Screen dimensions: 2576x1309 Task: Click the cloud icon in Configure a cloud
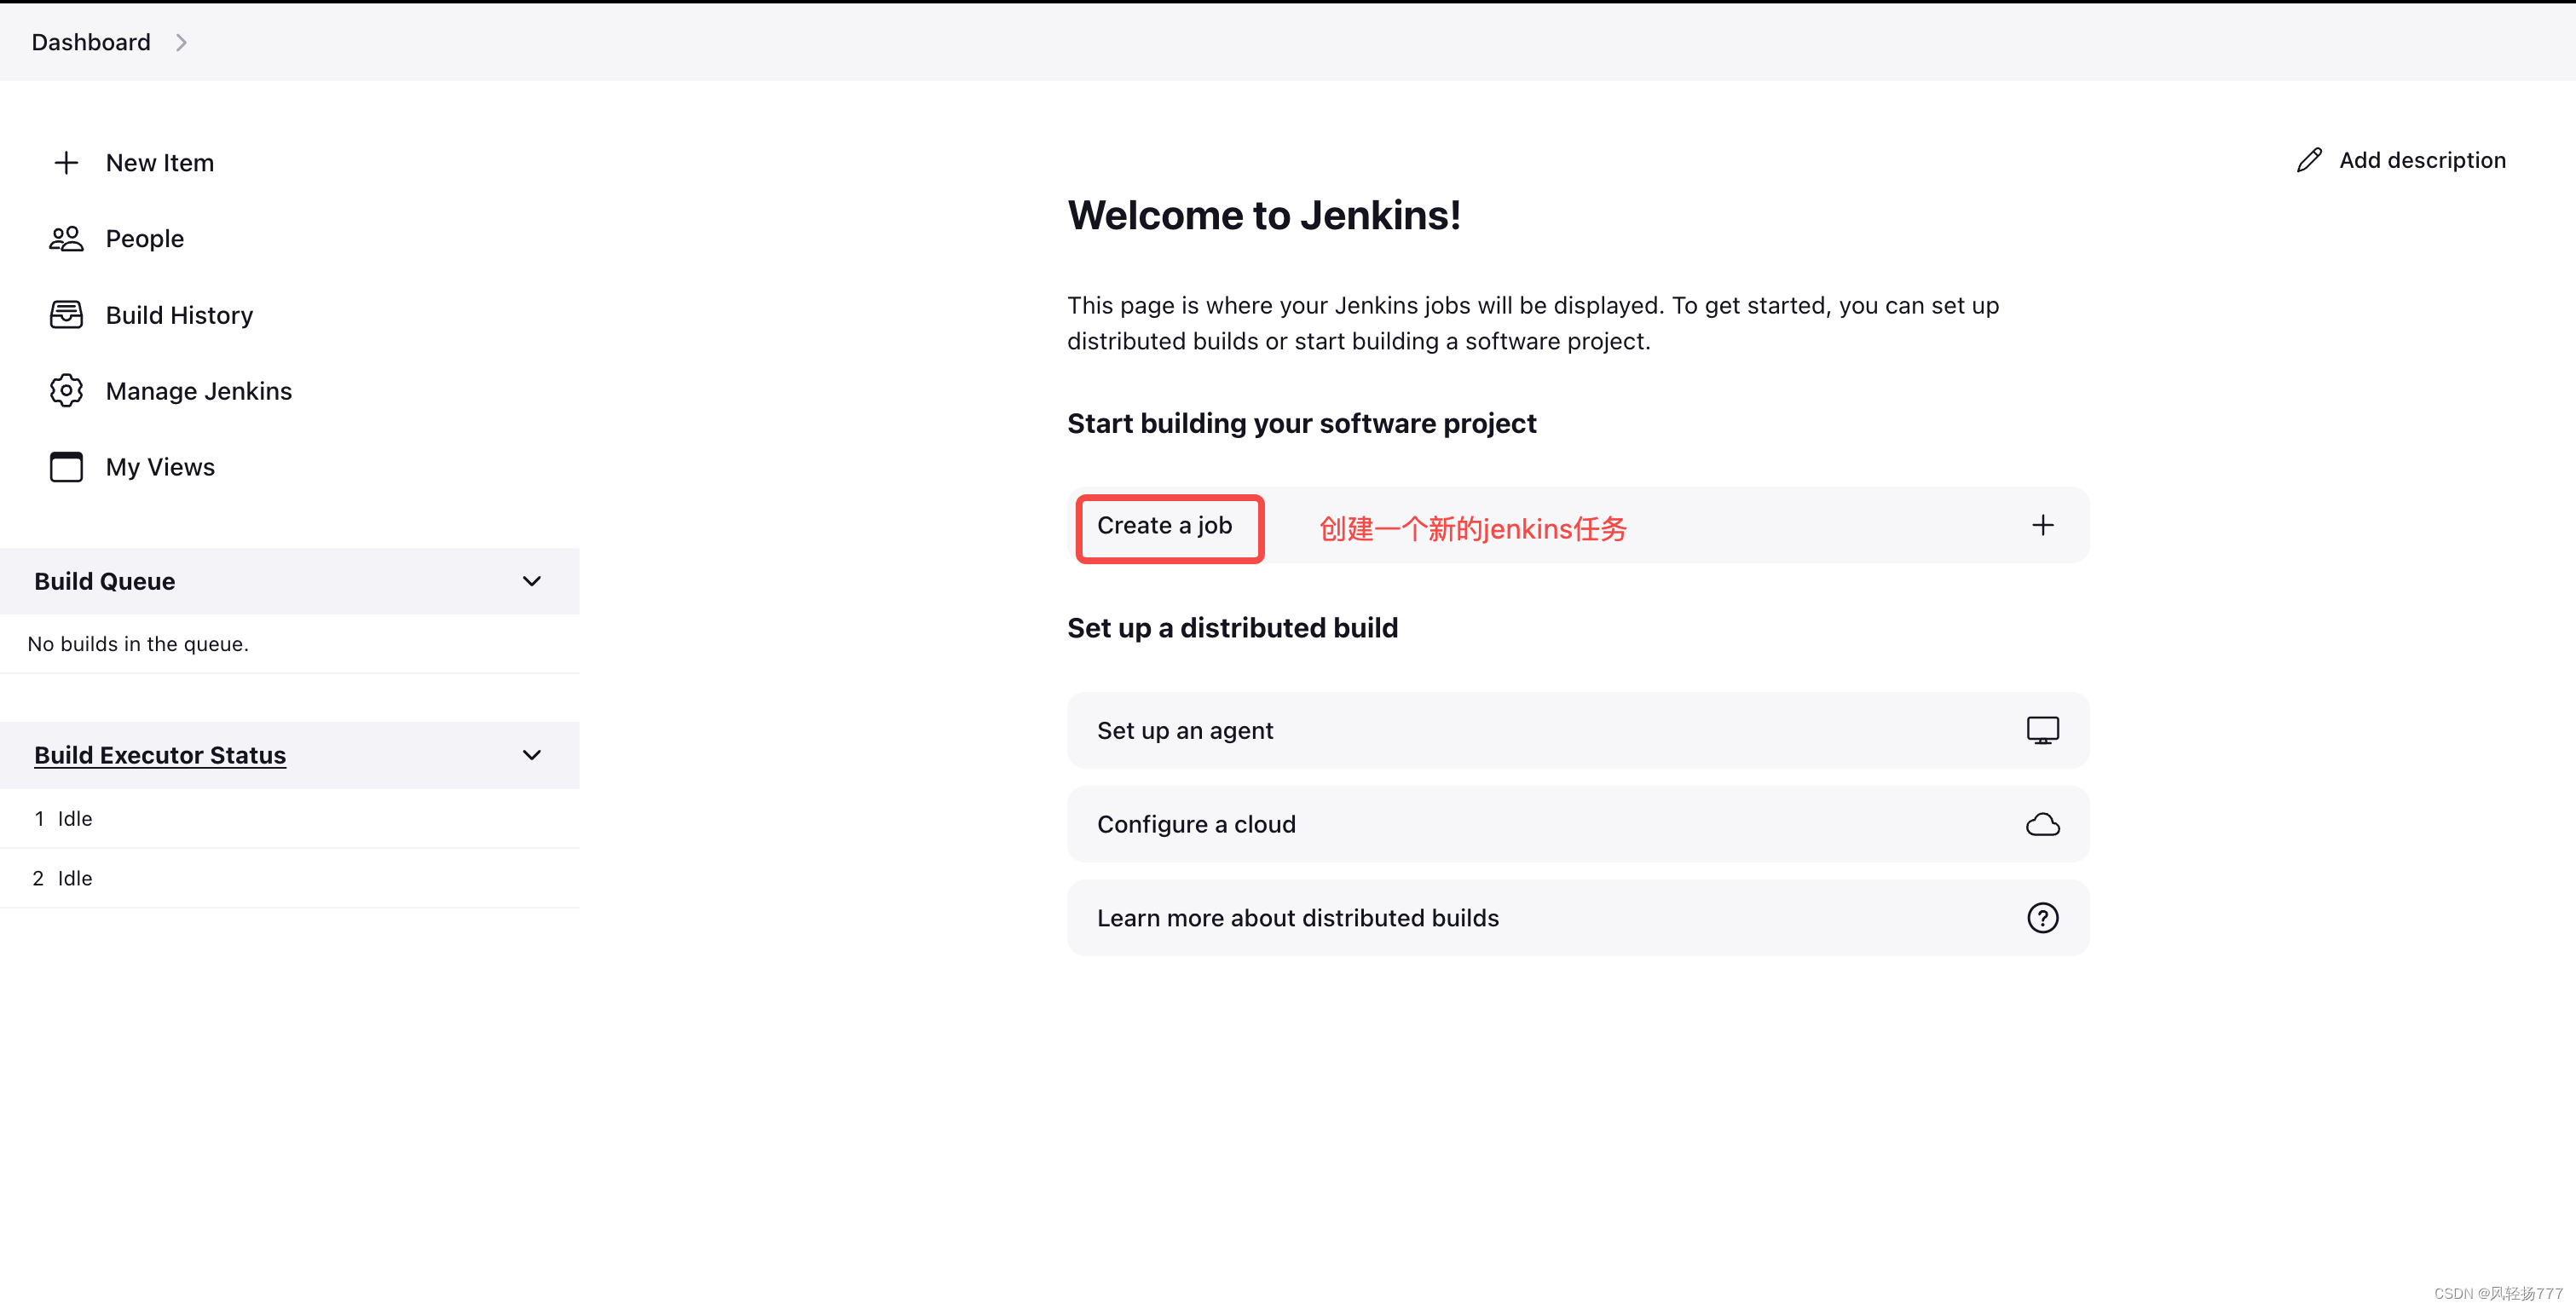point(2043,824)
